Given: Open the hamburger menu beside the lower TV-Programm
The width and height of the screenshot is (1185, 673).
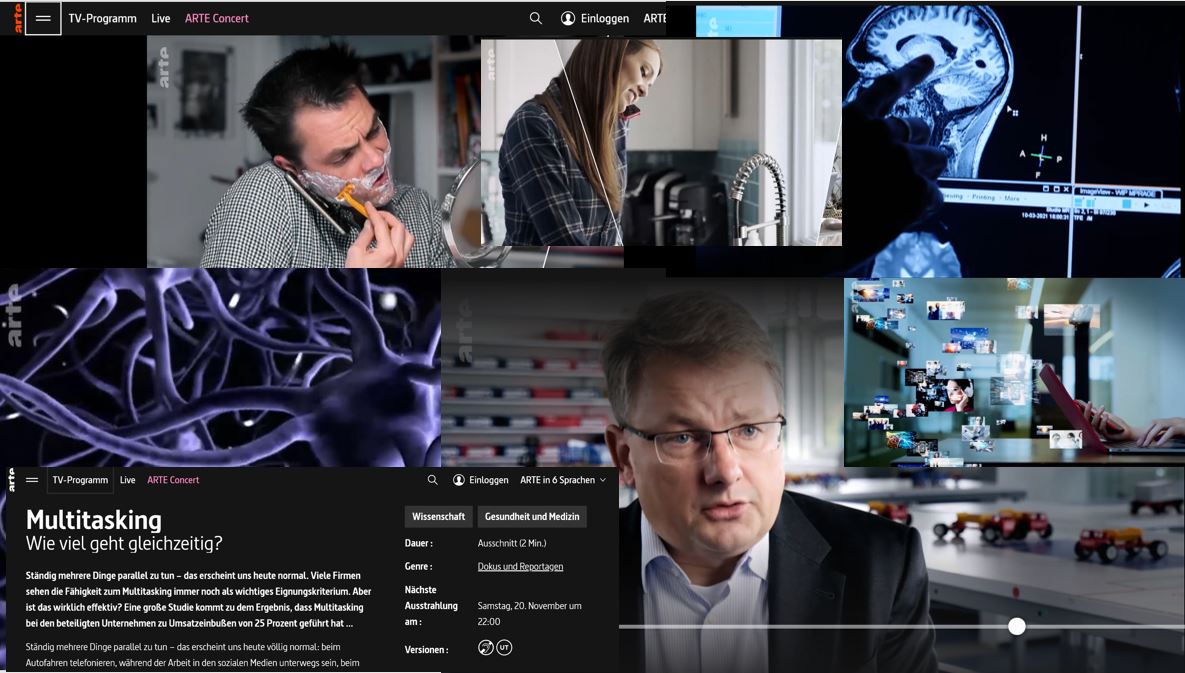Looking at the screenshot, I should tap(32, 480).
